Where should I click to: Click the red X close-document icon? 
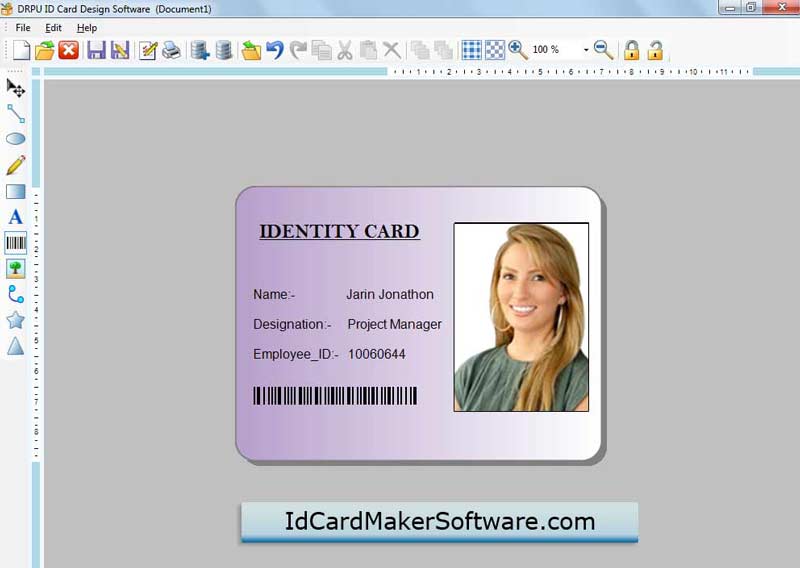pos(68,50)
